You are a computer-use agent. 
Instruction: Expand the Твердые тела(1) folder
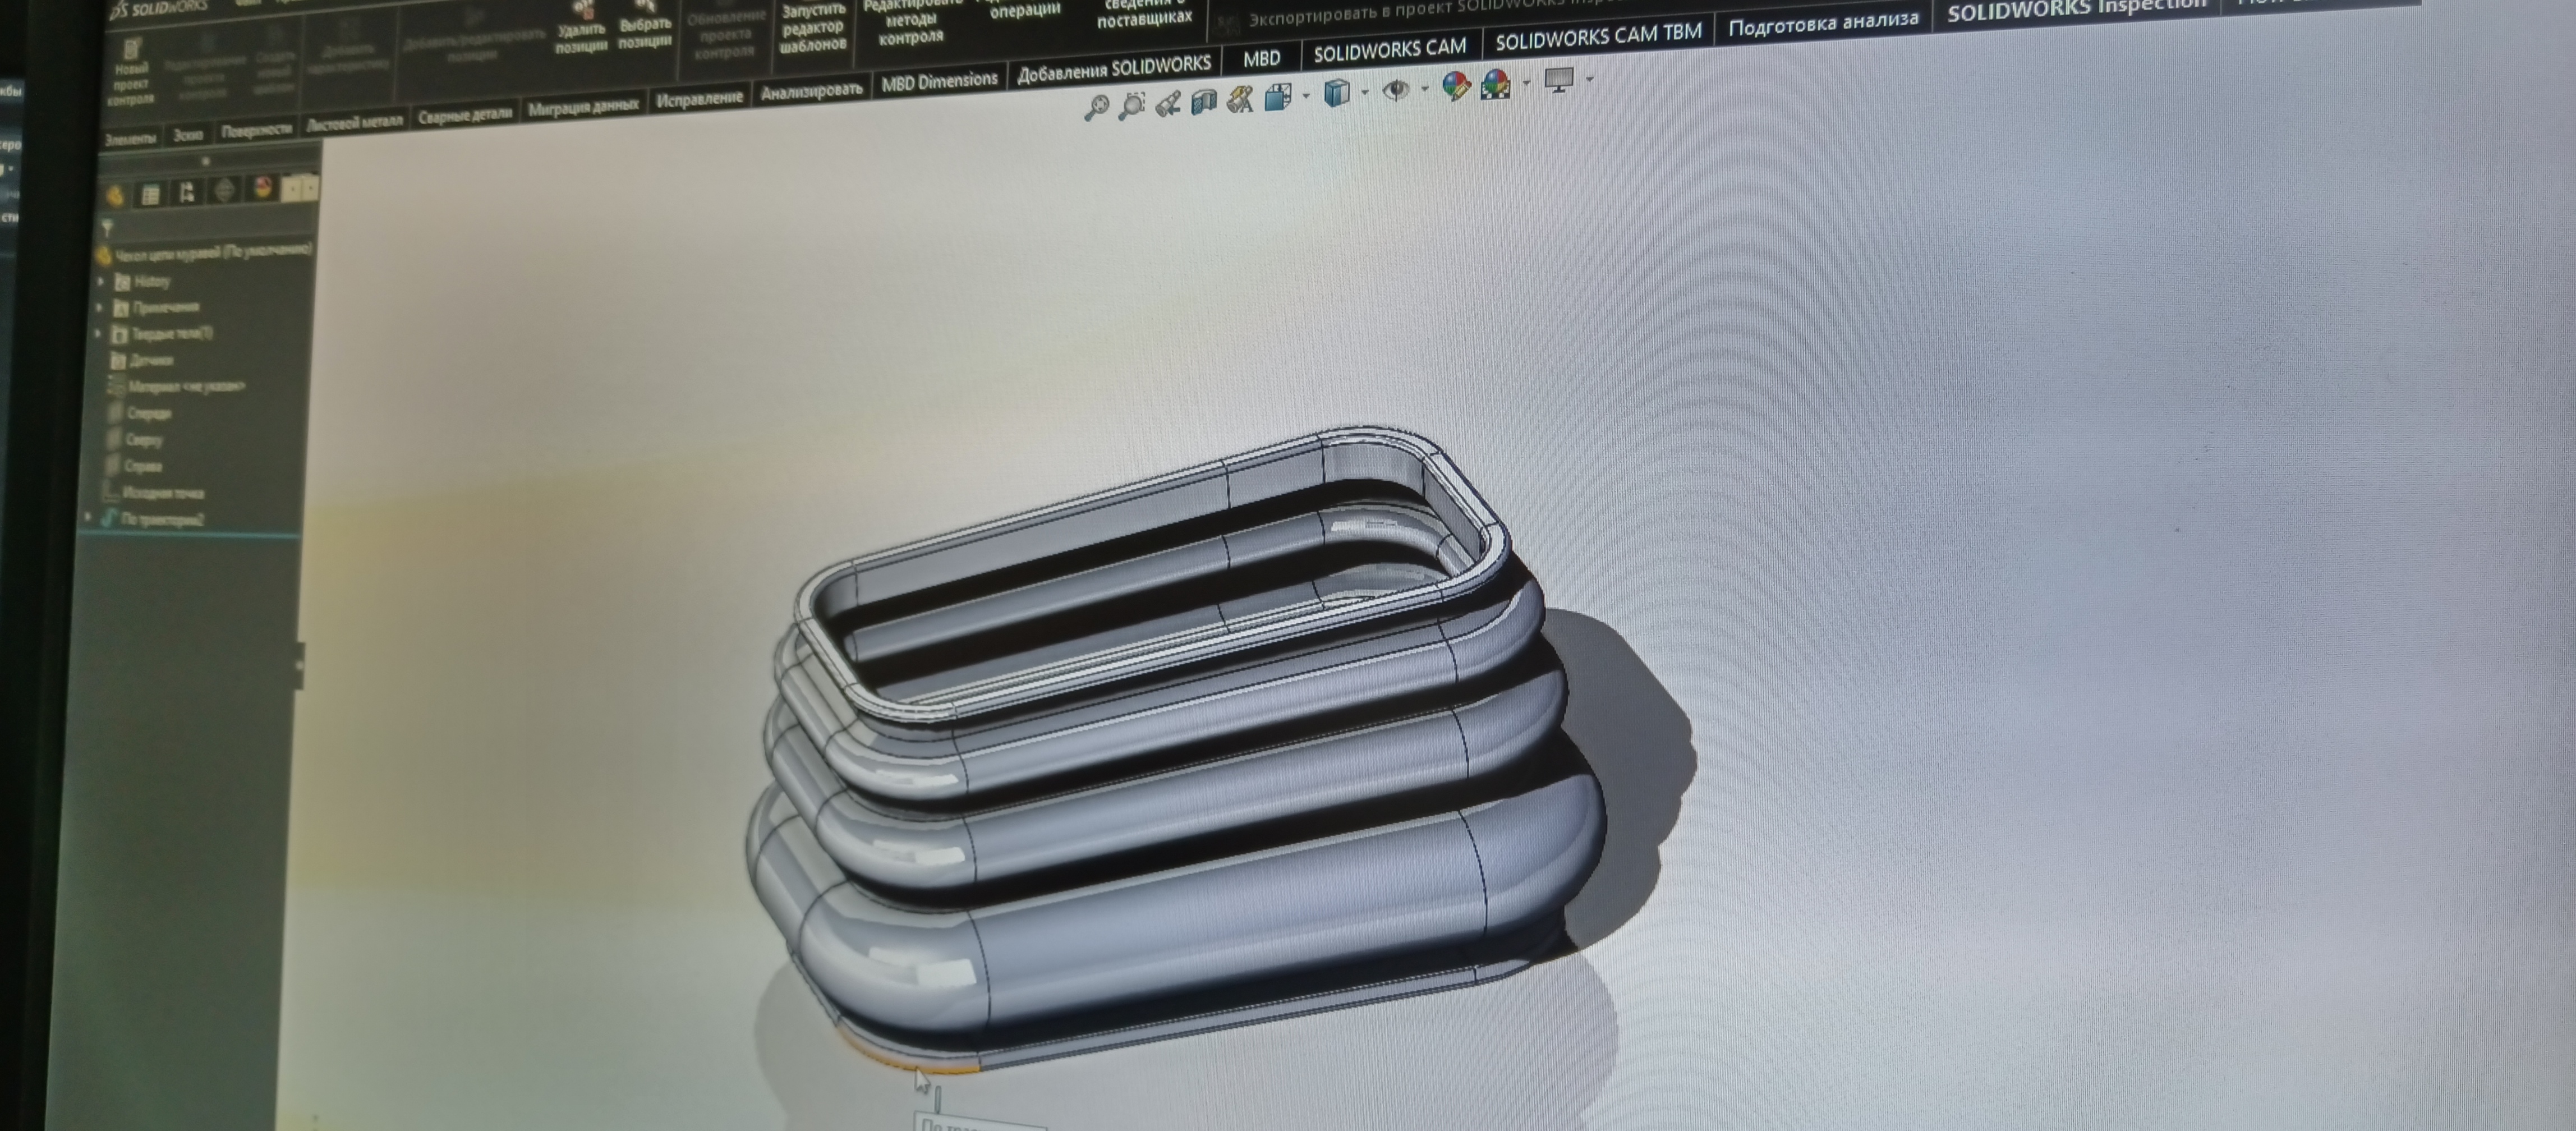(98, 334)
